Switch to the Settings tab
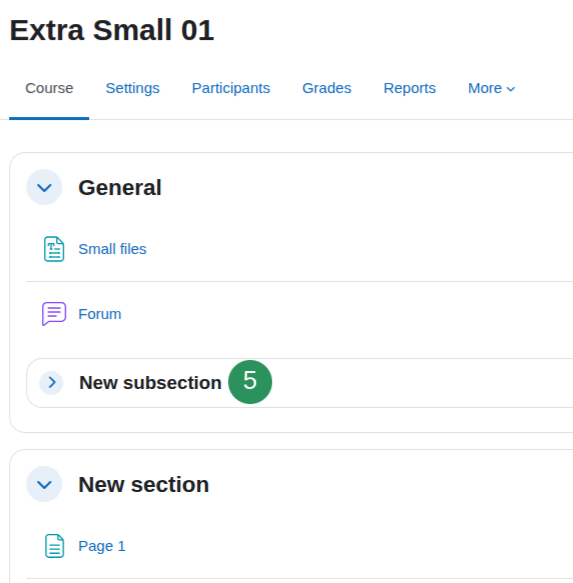Image resolution: width=573 pixels, height=583 pixels. pos(132,88)
